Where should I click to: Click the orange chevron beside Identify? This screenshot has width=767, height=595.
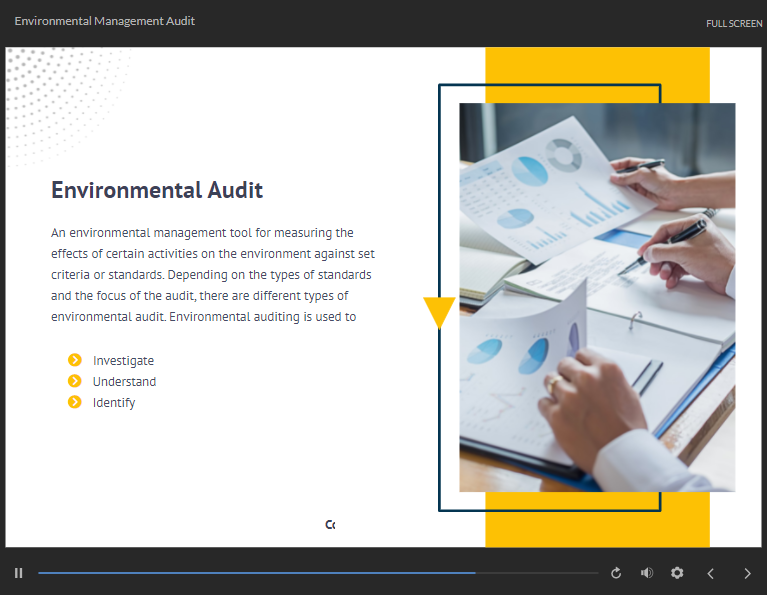pos(74,402)
